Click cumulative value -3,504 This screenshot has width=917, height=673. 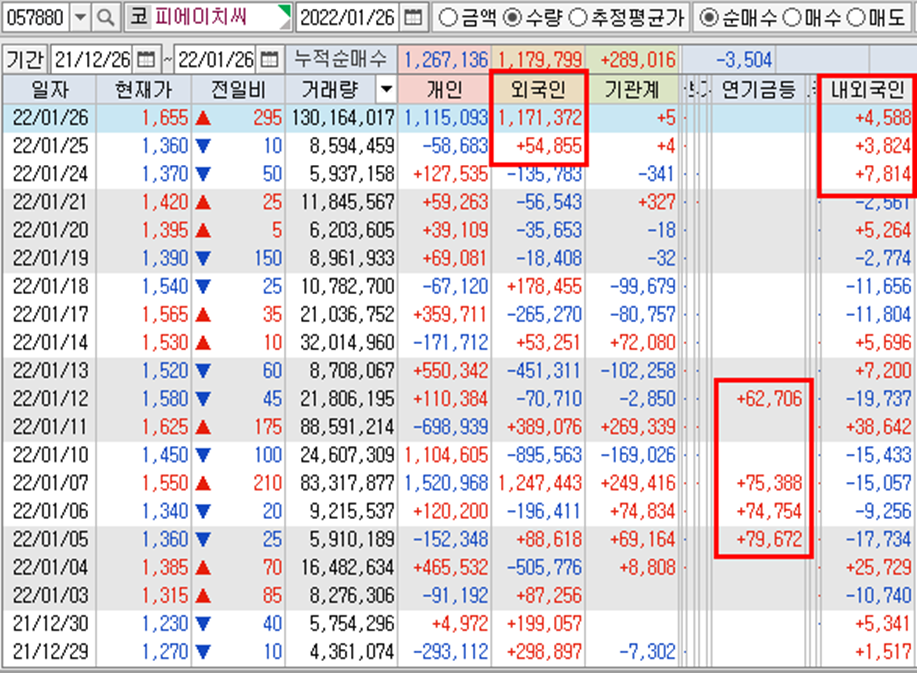744,60
